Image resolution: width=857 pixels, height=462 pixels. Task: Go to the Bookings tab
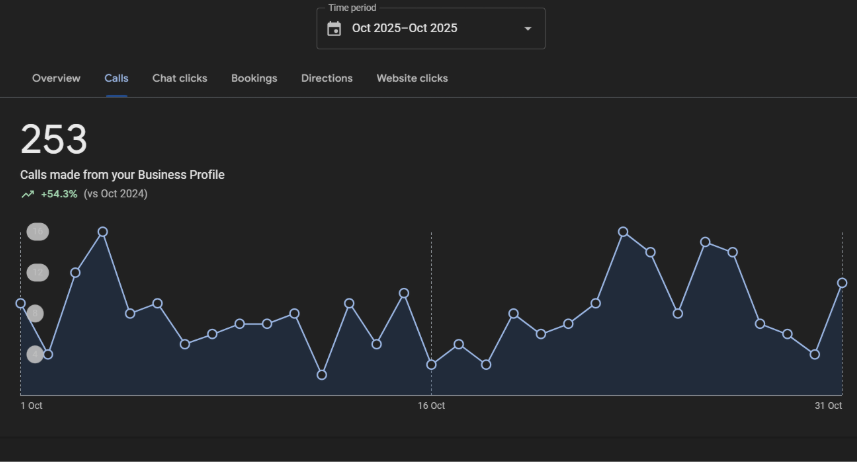pyautogui.click(x=254, y=78)
